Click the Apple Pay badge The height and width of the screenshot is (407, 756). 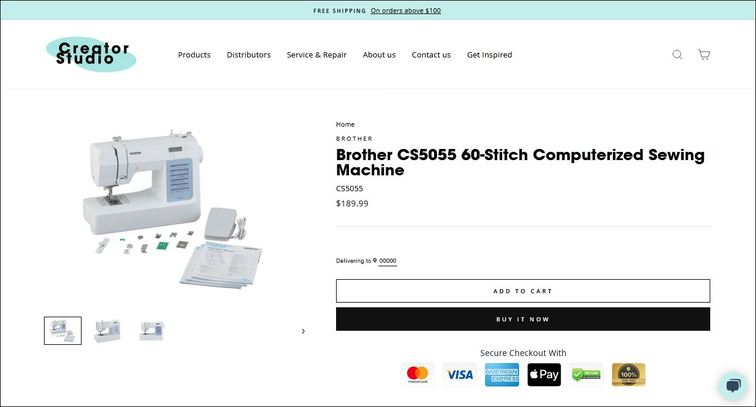(x=544, y=374)
